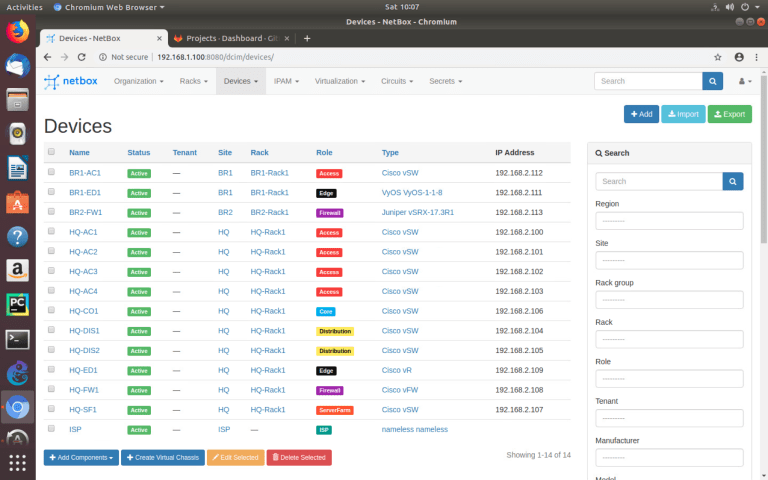This screenshot has width=768, height=480.
Task: Click the top navbar search magnifier button
Action: pyautogui.click(x=713, y=81)
